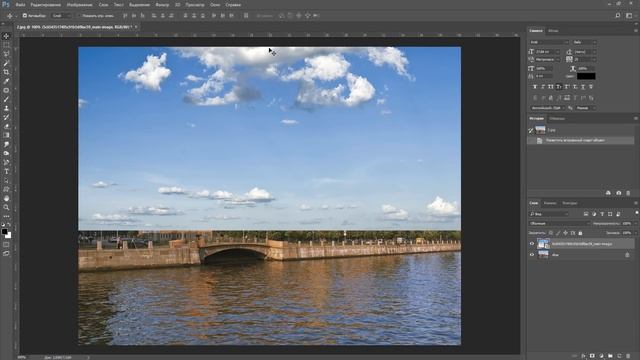Open the layer filter kind dropdown
The image size is (640, 360).
pyautogui.click(x=549, y=214)
